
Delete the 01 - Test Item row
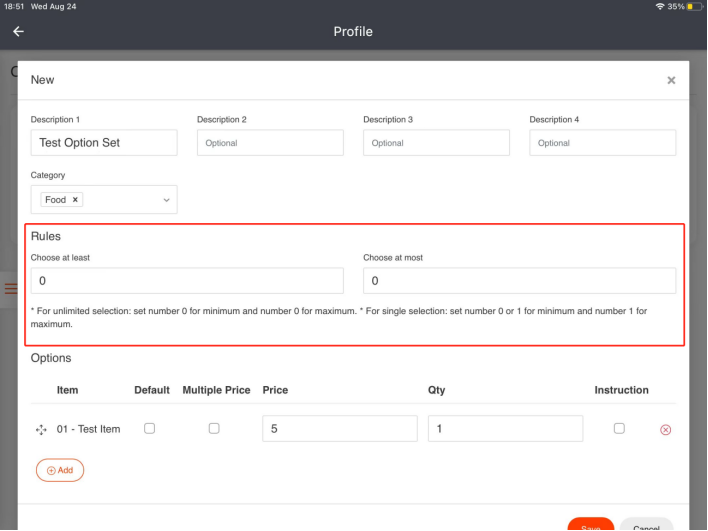click(665, 429)
